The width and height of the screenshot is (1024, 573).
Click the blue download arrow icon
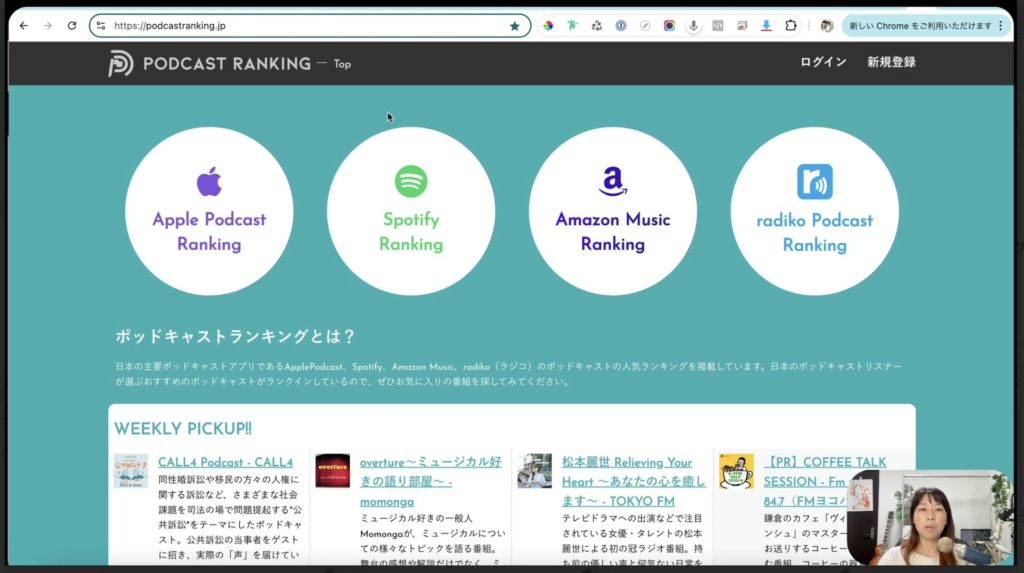click(x=766, y=26)
